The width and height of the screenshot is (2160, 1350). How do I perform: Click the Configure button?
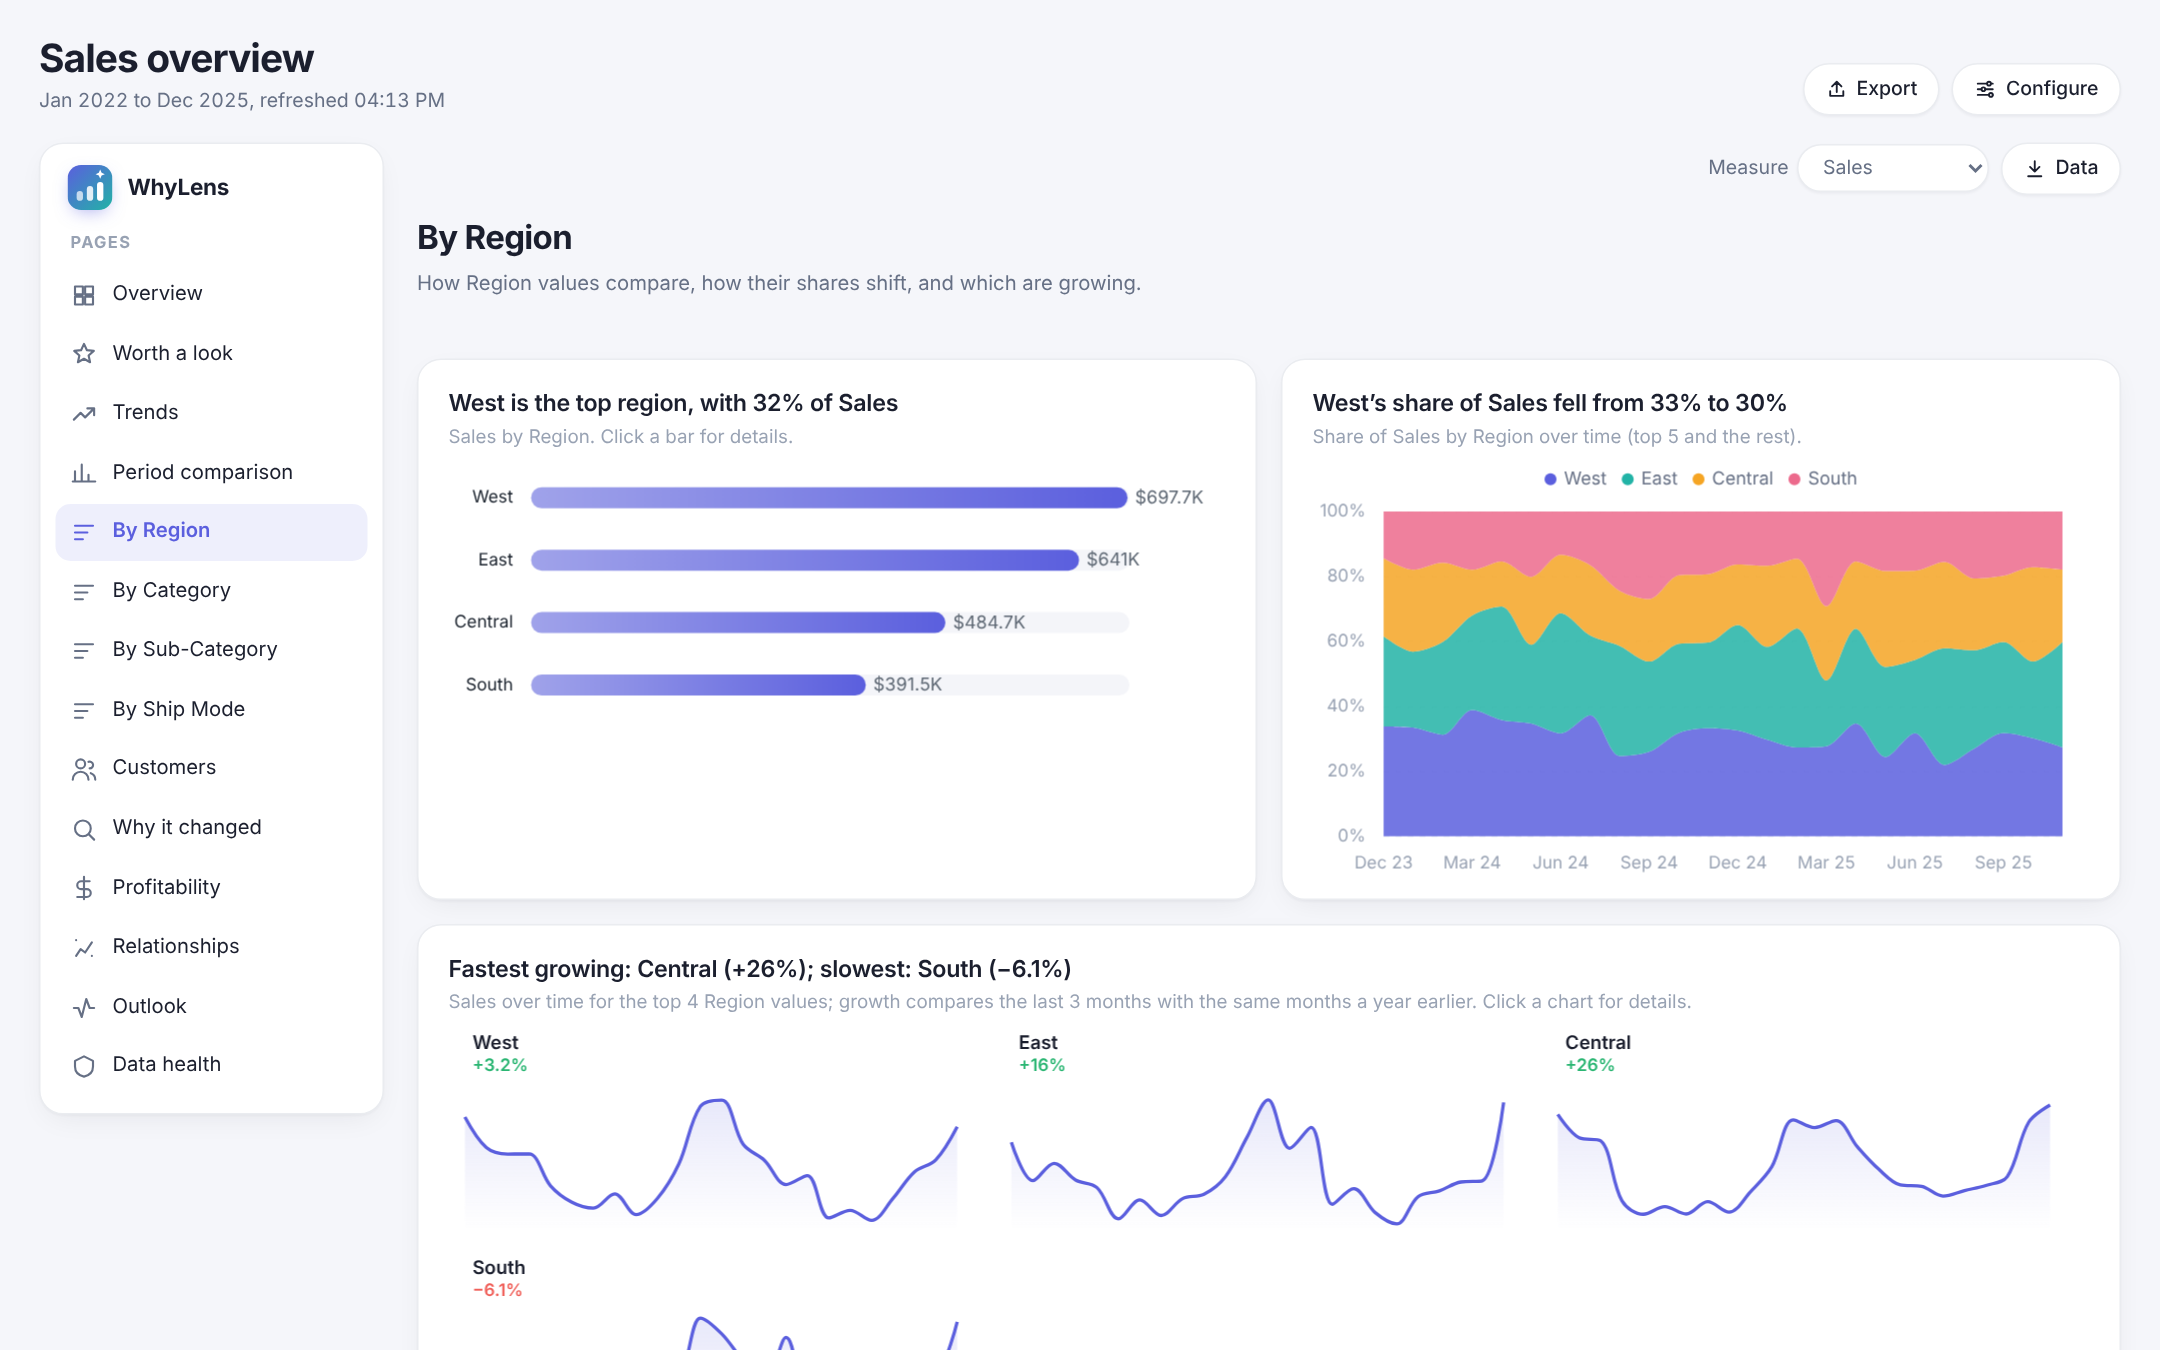tap(2036, 89)
